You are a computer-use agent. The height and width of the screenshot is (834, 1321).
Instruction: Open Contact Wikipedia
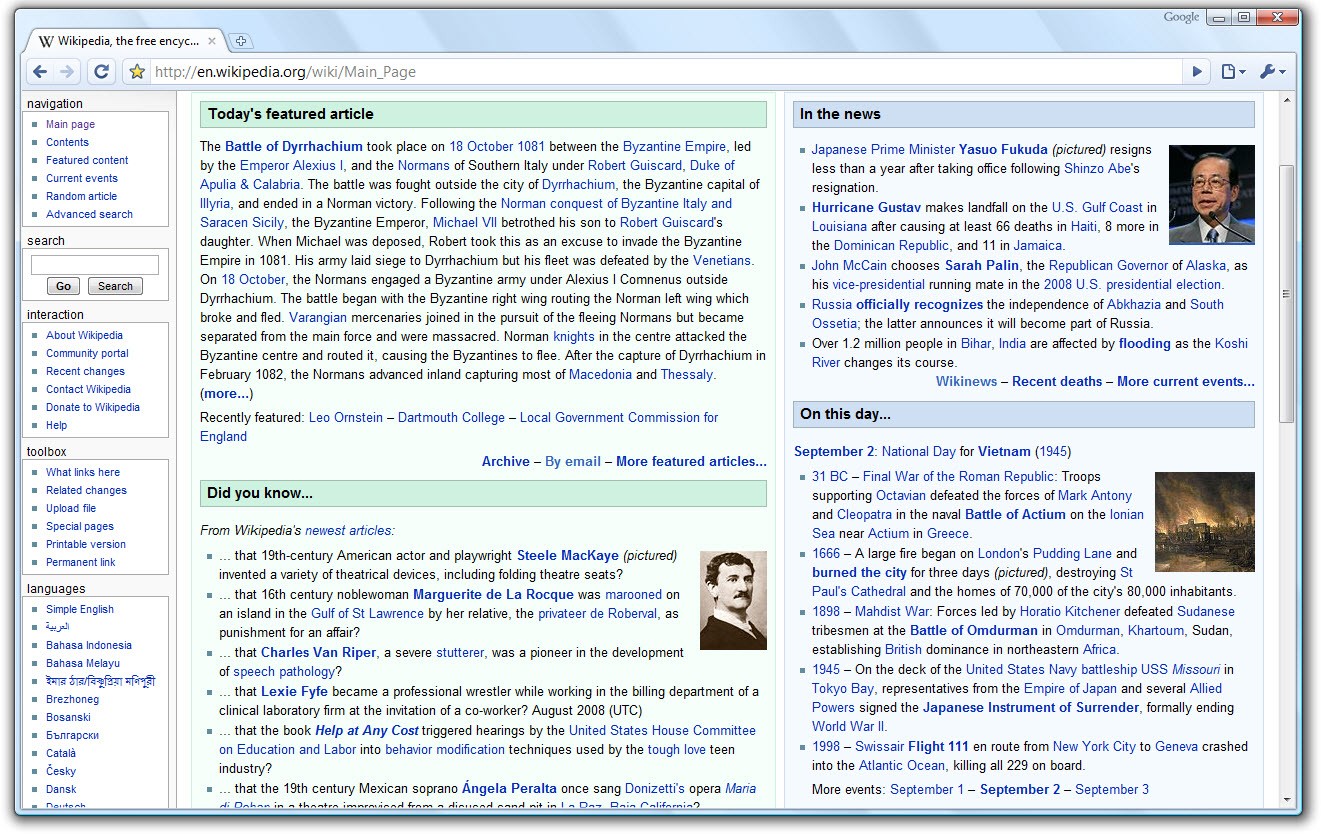[88, 389]
